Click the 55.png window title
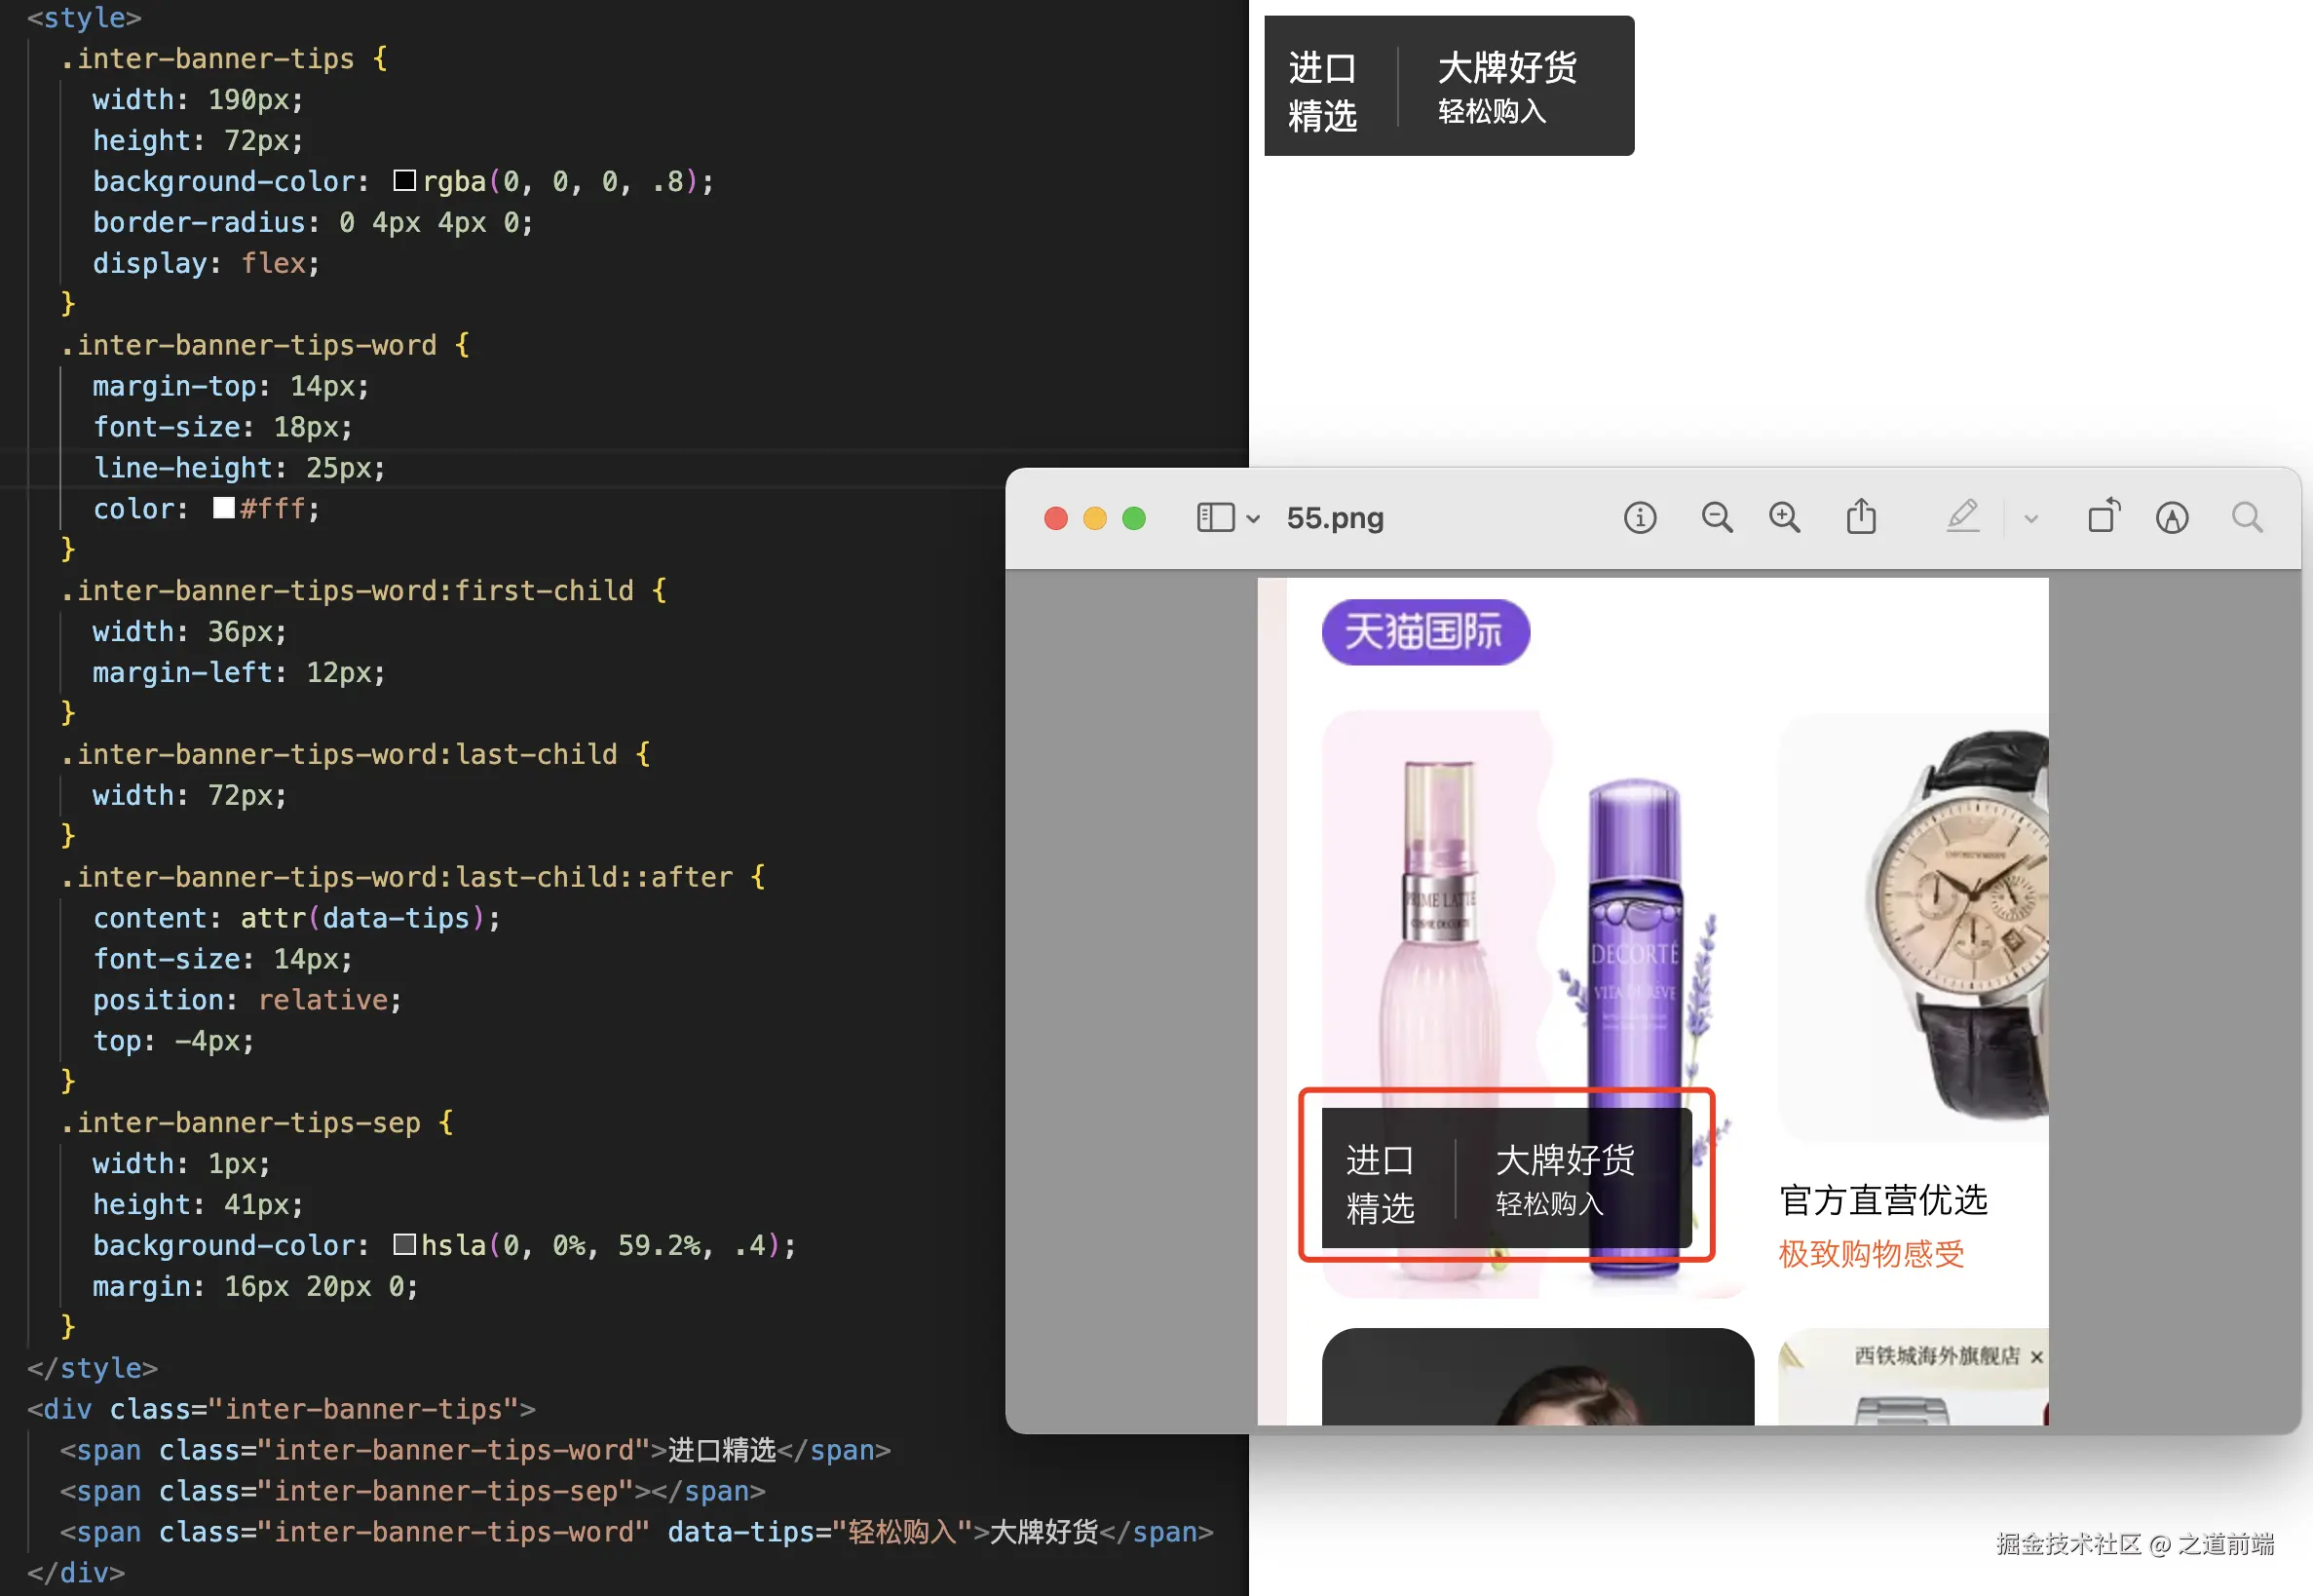This screenshot has height=1596, width=2313. point(1334,518)
